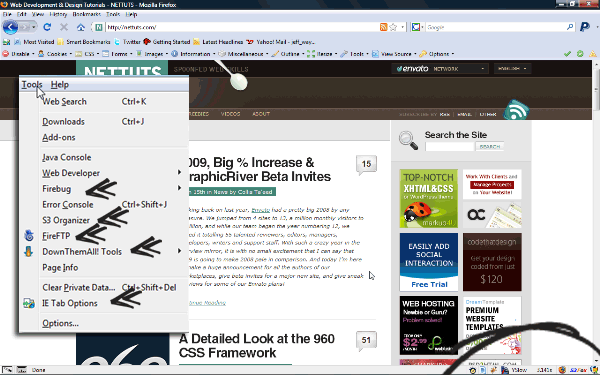Open the Disable dropdown in developer toolbar
Screen dimensions: 600x375
18,54
